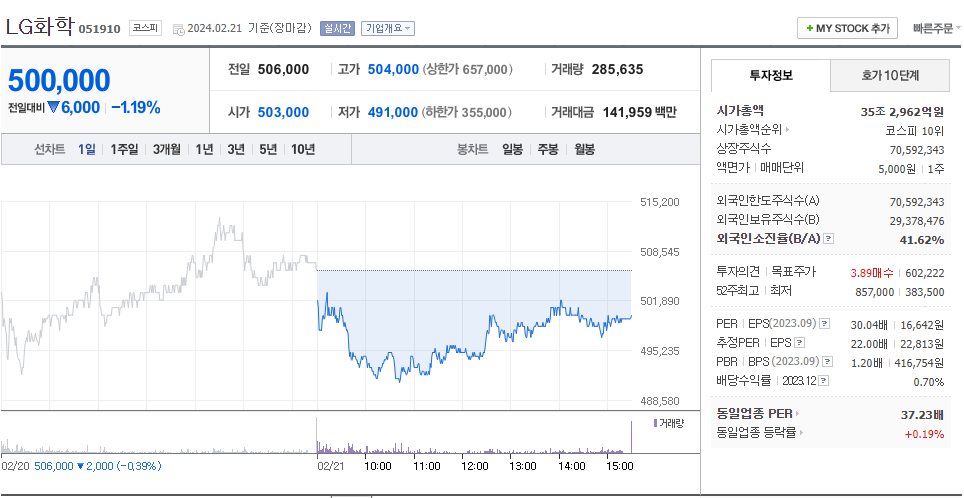Click the 저가 value 491,000
The width and height of the screenshot is (964, 498).
(x=393, y=113)
